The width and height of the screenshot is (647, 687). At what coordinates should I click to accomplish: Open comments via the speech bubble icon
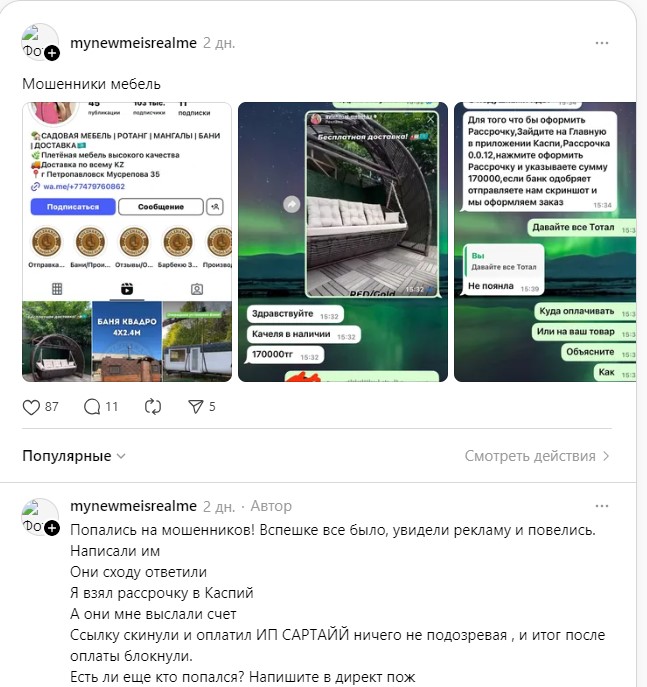(92, 407)
